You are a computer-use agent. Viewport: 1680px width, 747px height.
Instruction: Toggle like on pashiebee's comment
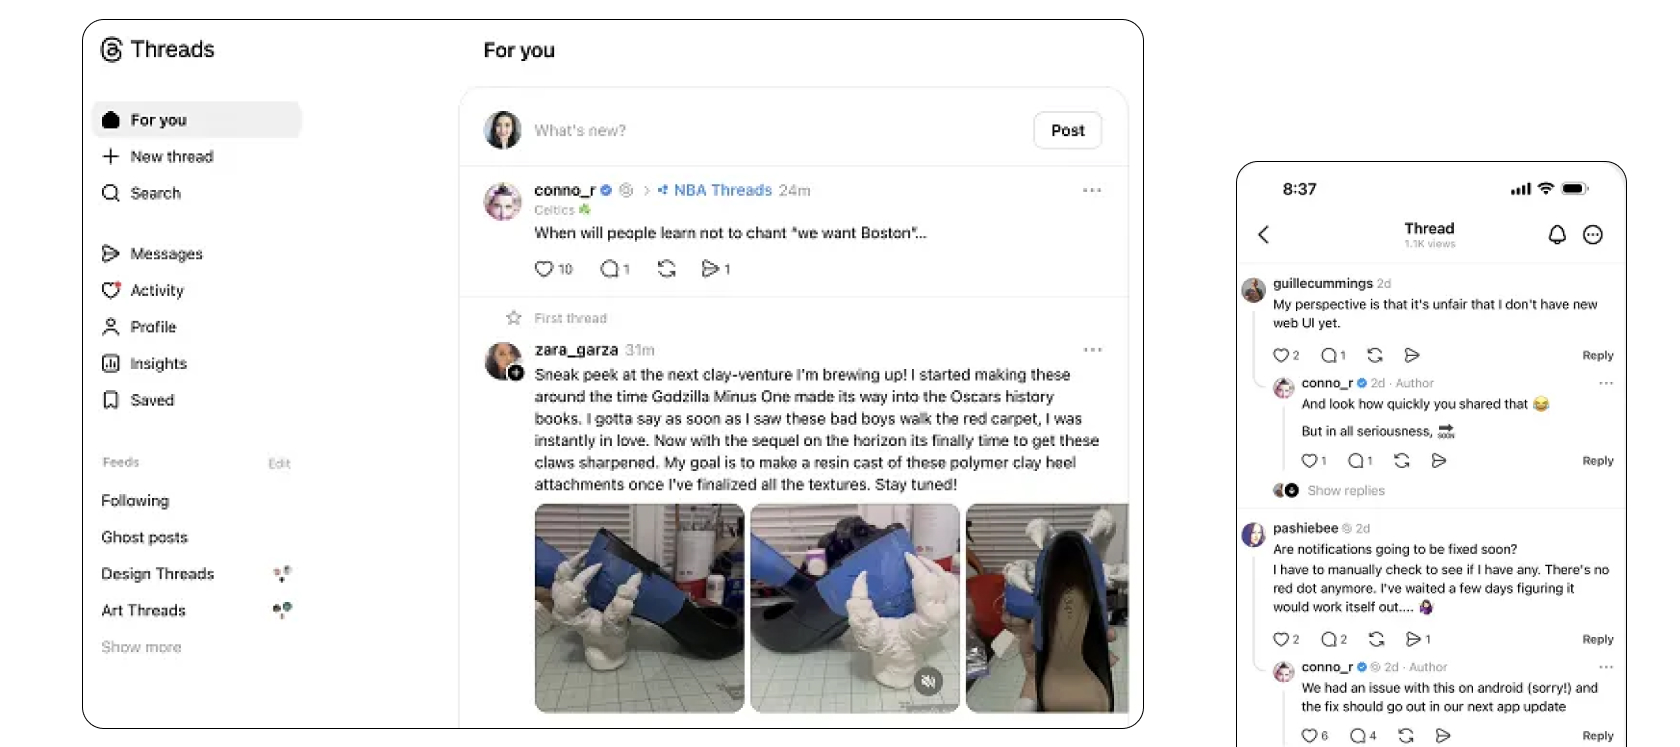click(1281, 639)
